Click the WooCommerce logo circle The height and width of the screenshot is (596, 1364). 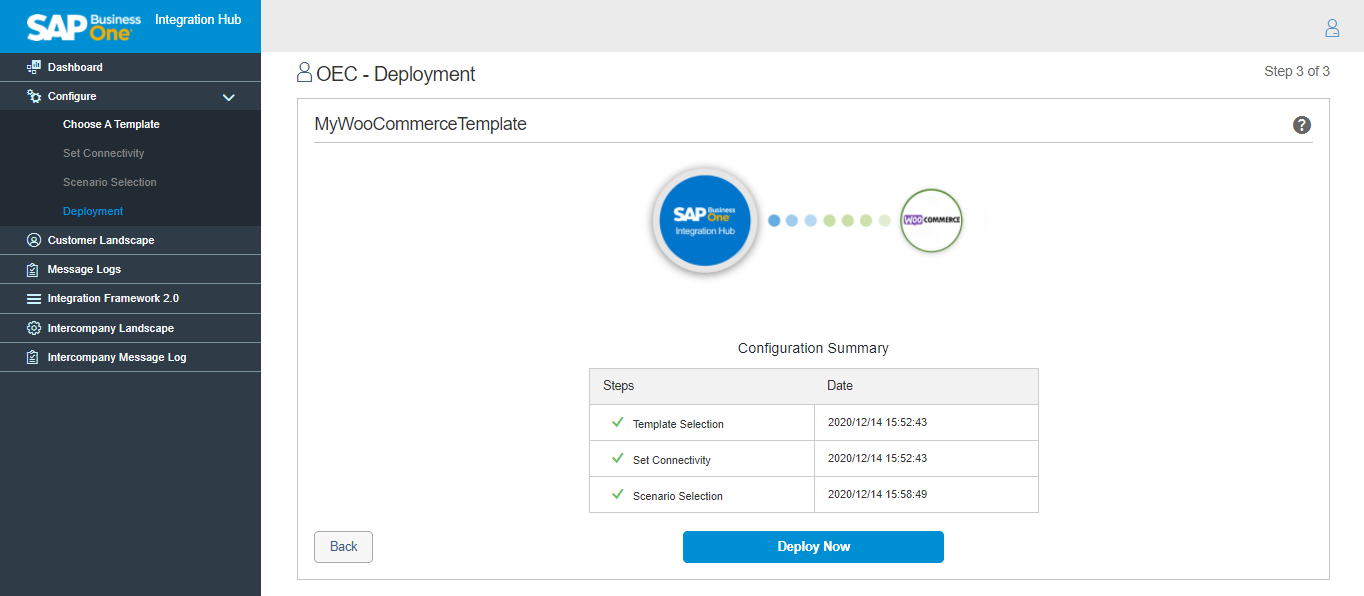click(x=931, y=220)
